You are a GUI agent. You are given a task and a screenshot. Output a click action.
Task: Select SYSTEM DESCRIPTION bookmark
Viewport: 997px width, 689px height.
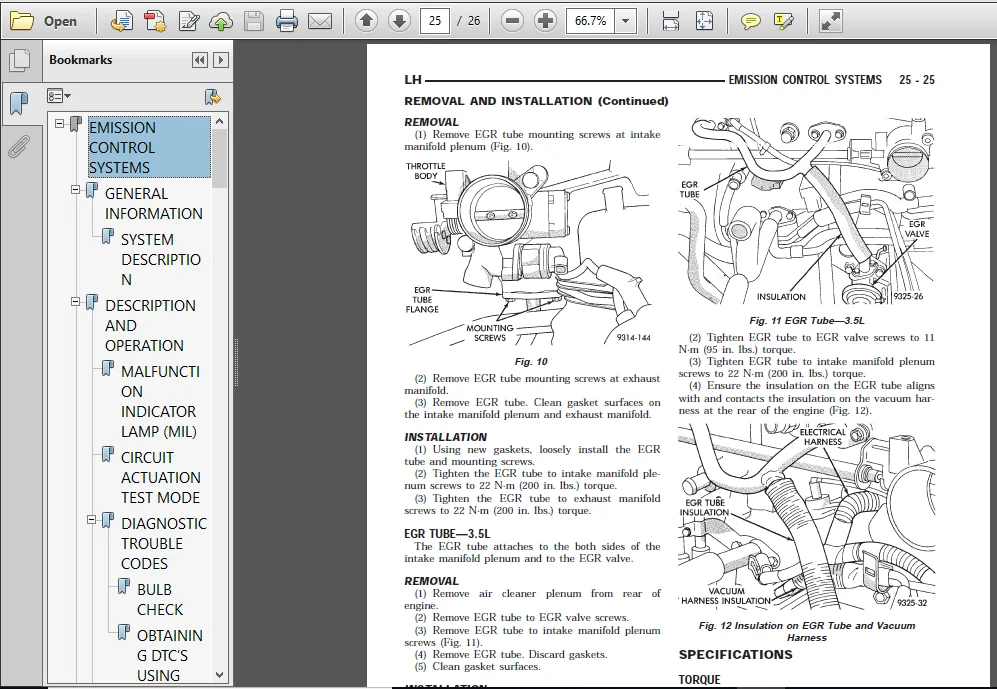[x=161, y=259]
